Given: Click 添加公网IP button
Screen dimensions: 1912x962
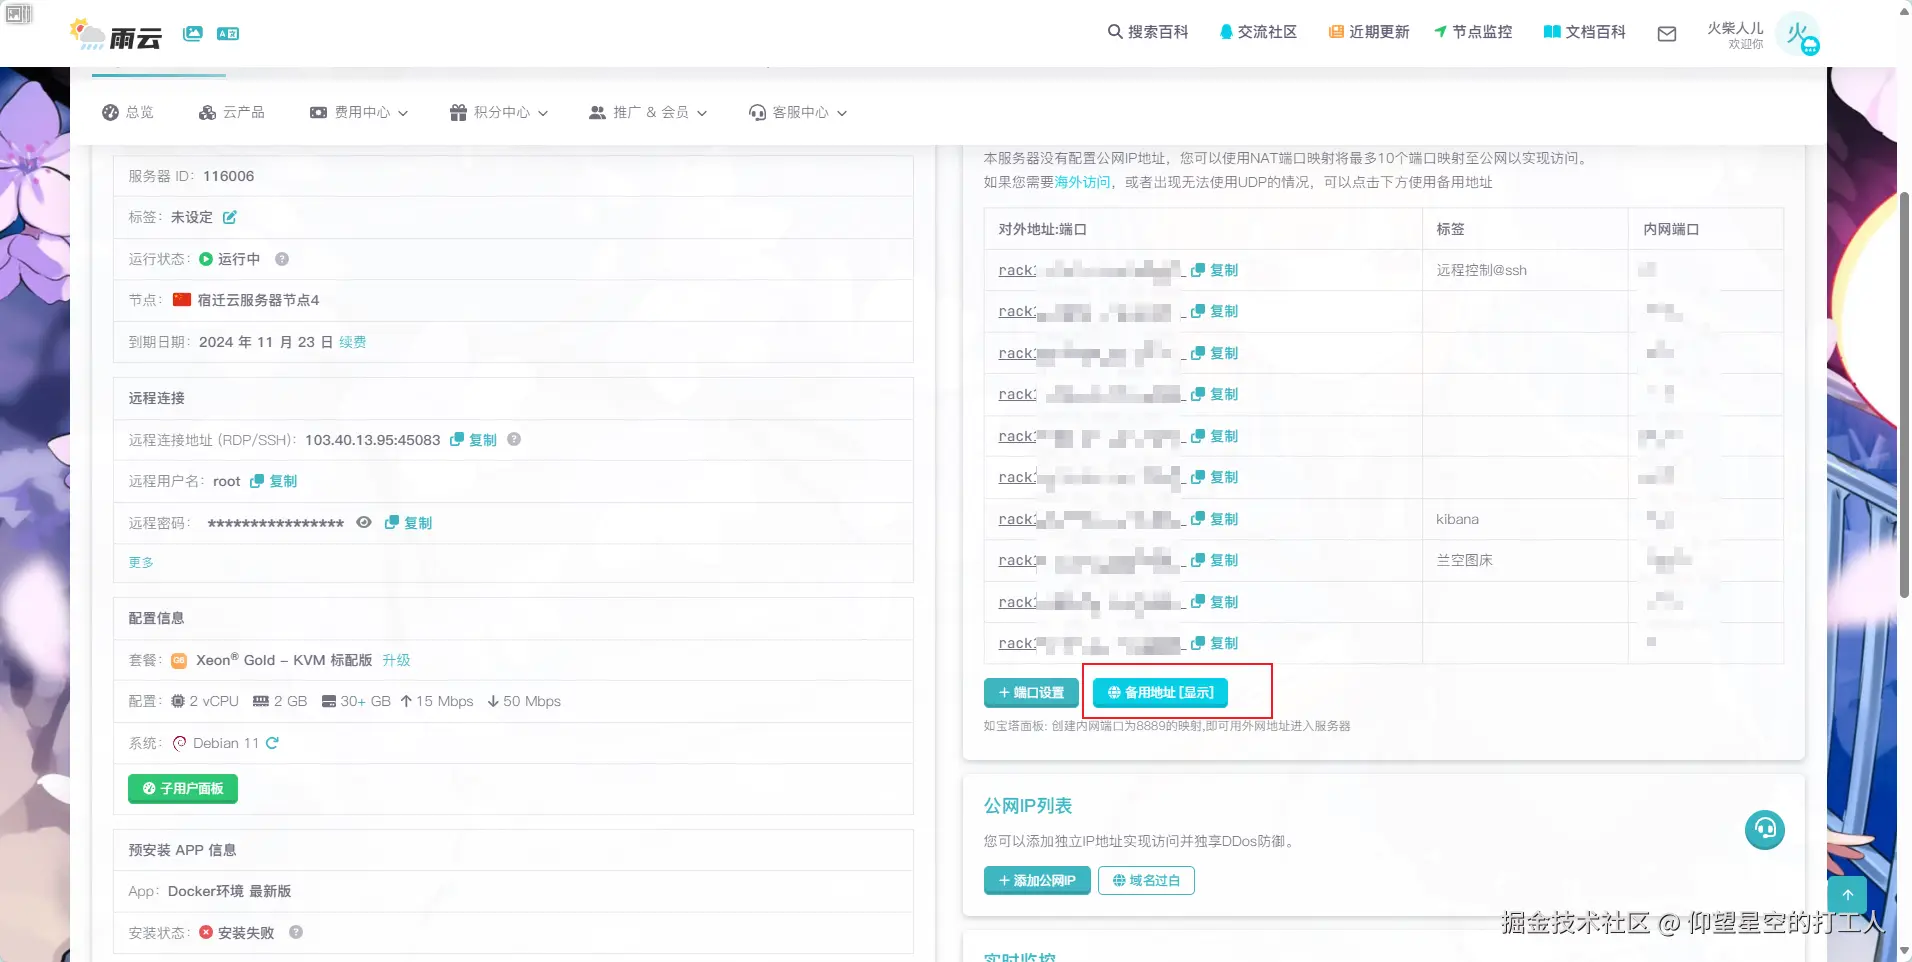Looking at the screenshot, I should pos(1037,881).
